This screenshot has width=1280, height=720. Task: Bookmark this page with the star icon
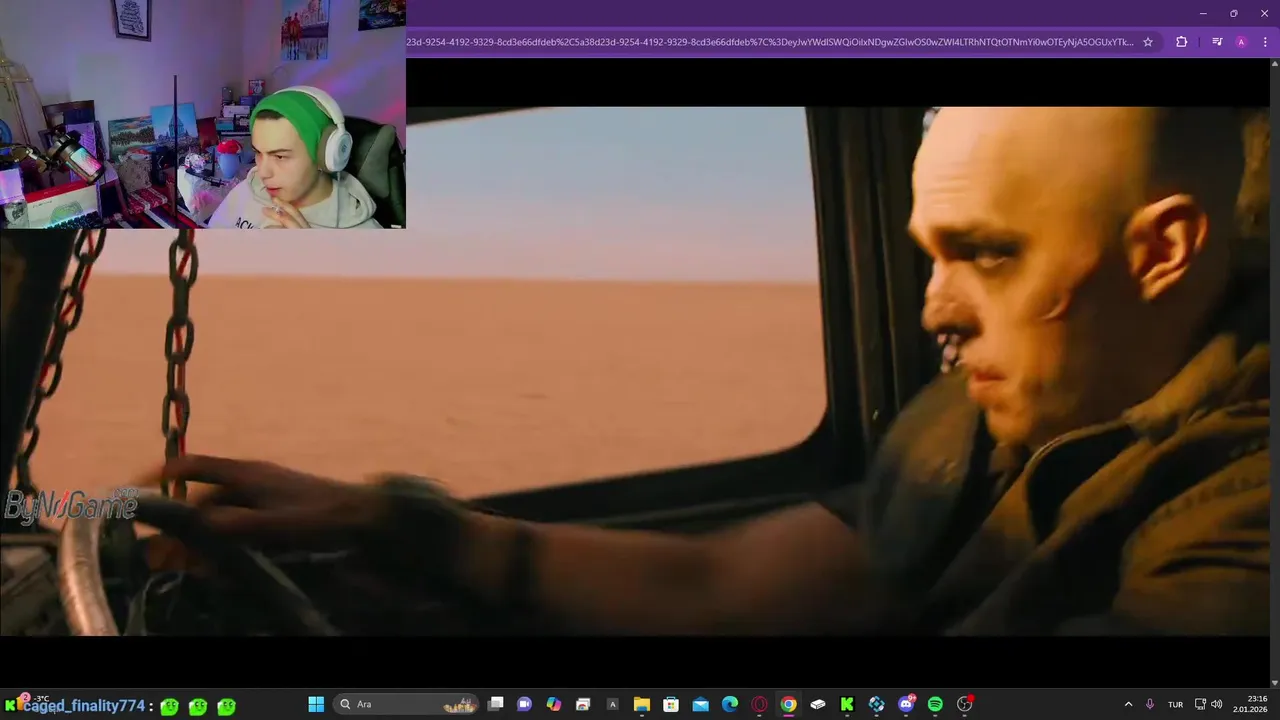(1148, 42)
